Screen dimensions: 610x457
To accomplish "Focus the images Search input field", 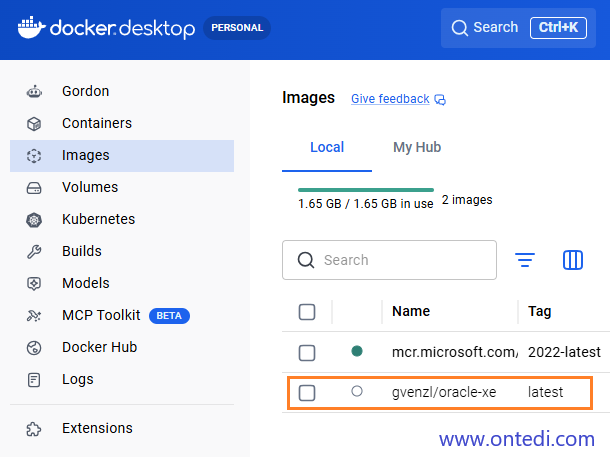I will (x=389, y=260).
